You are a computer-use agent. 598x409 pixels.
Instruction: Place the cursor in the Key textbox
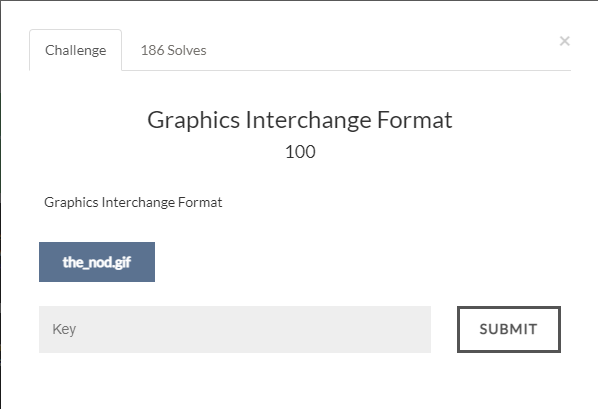[x=235, y=329]
